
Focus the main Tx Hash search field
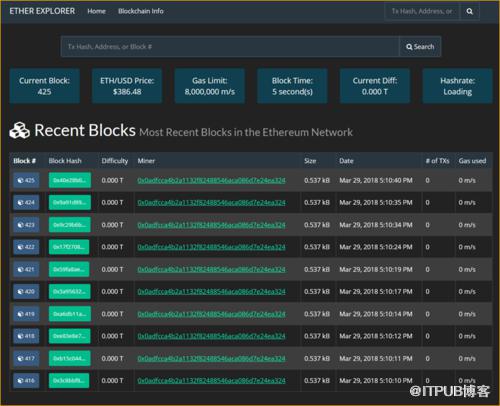(x=230, y=47)
